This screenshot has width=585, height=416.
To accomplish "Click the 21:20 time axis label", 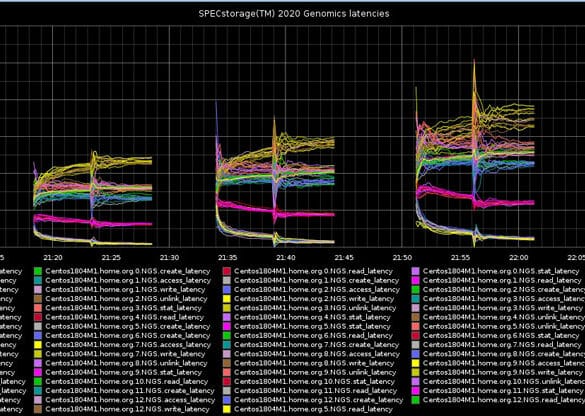I will click(x=53, y=258).
